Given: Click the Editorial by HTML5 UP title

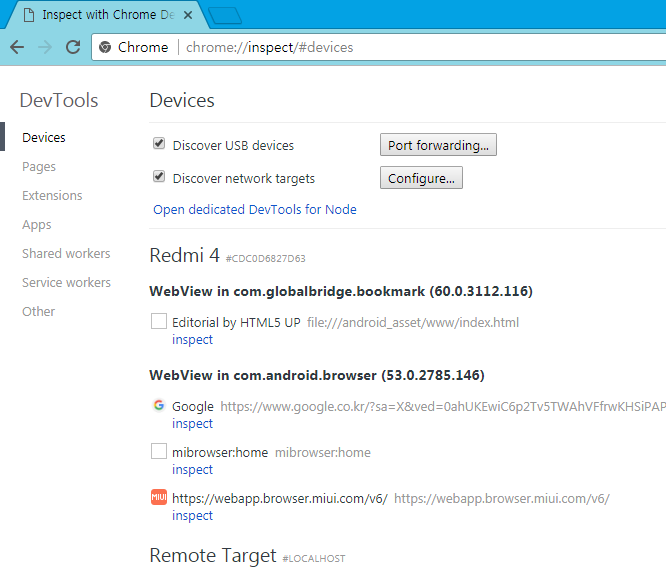Looking at the screenshot, I should coord(236,322).
